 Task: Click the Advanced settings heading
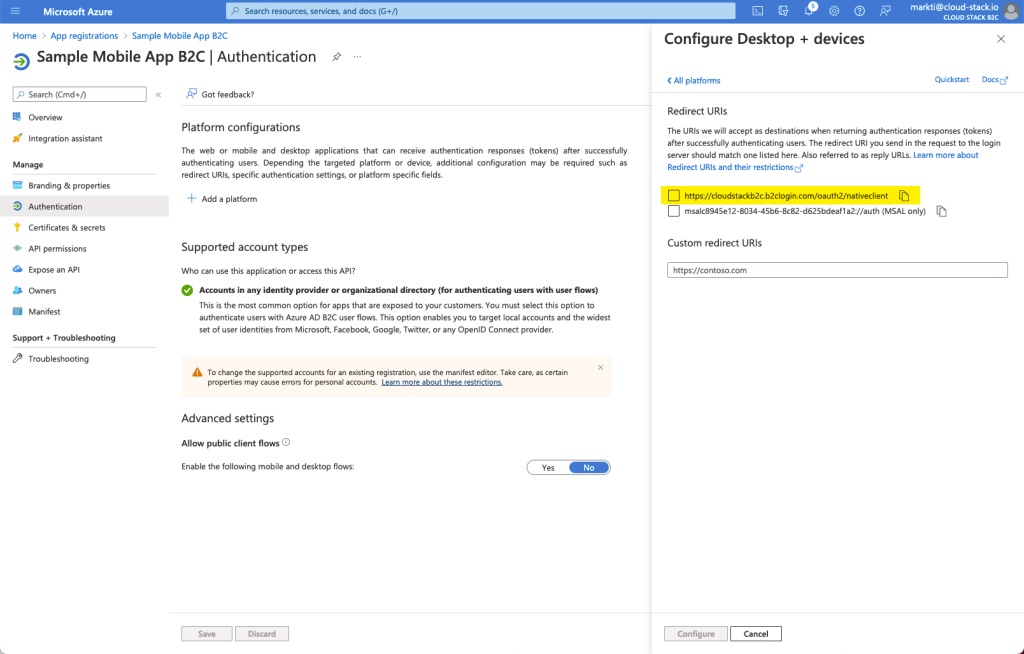click(x=228, y=418)
